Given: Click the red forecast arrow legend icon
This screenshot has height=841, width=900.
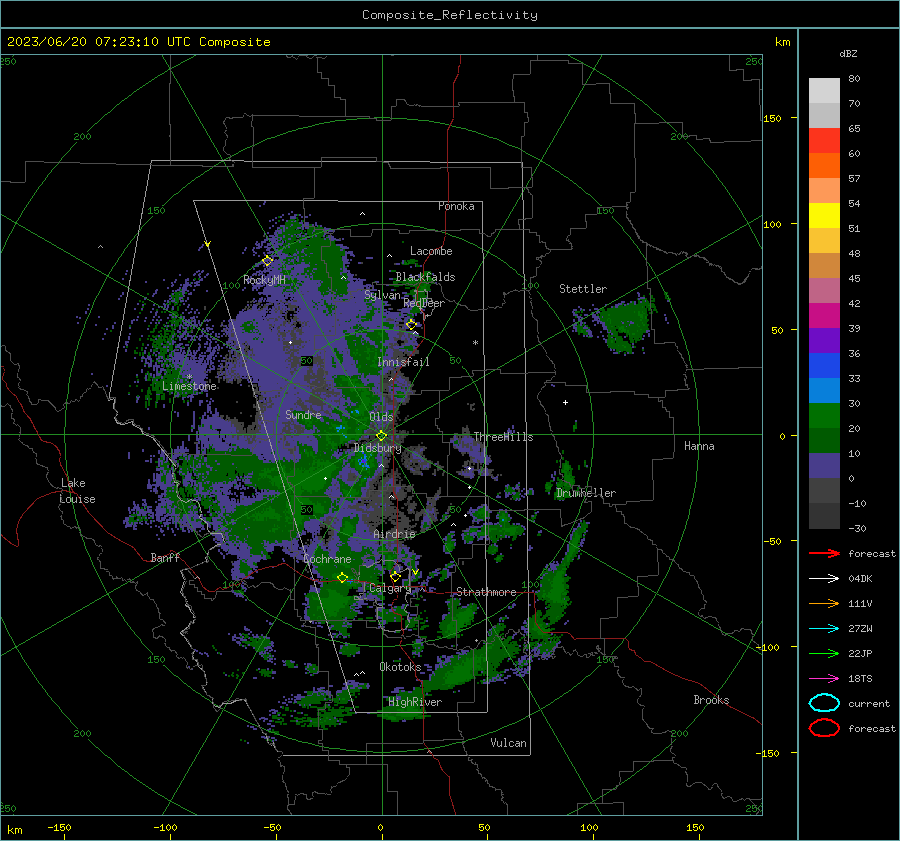Looking at the screenshot, I should pos(824,553).
